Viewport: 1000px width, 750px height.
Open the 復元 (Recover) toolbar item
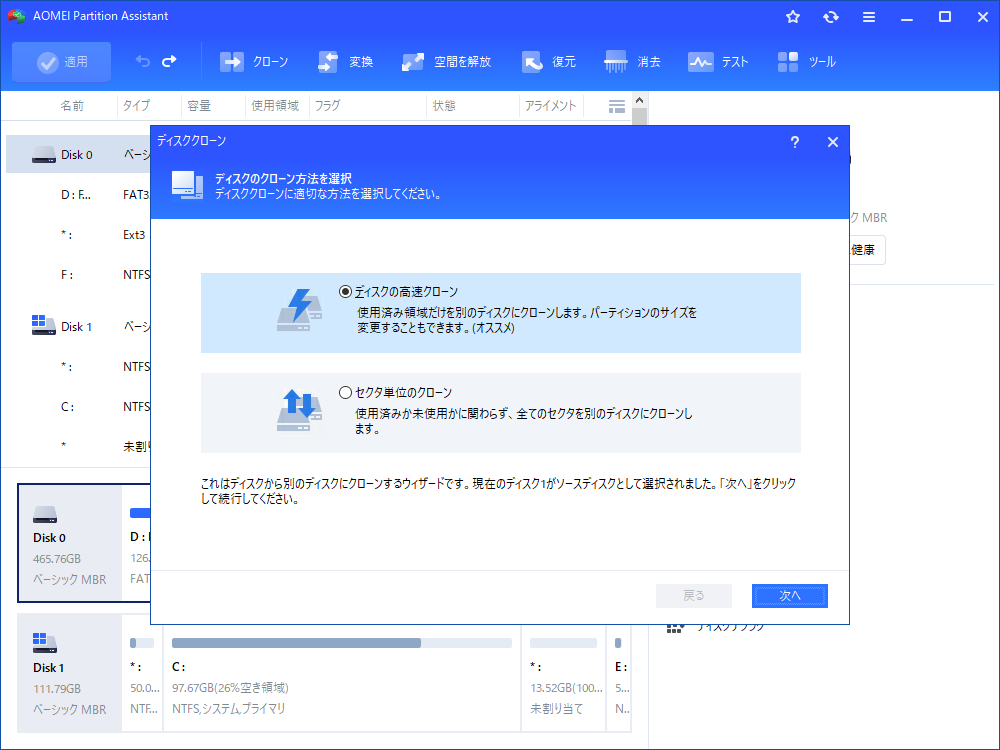[548, 62]
